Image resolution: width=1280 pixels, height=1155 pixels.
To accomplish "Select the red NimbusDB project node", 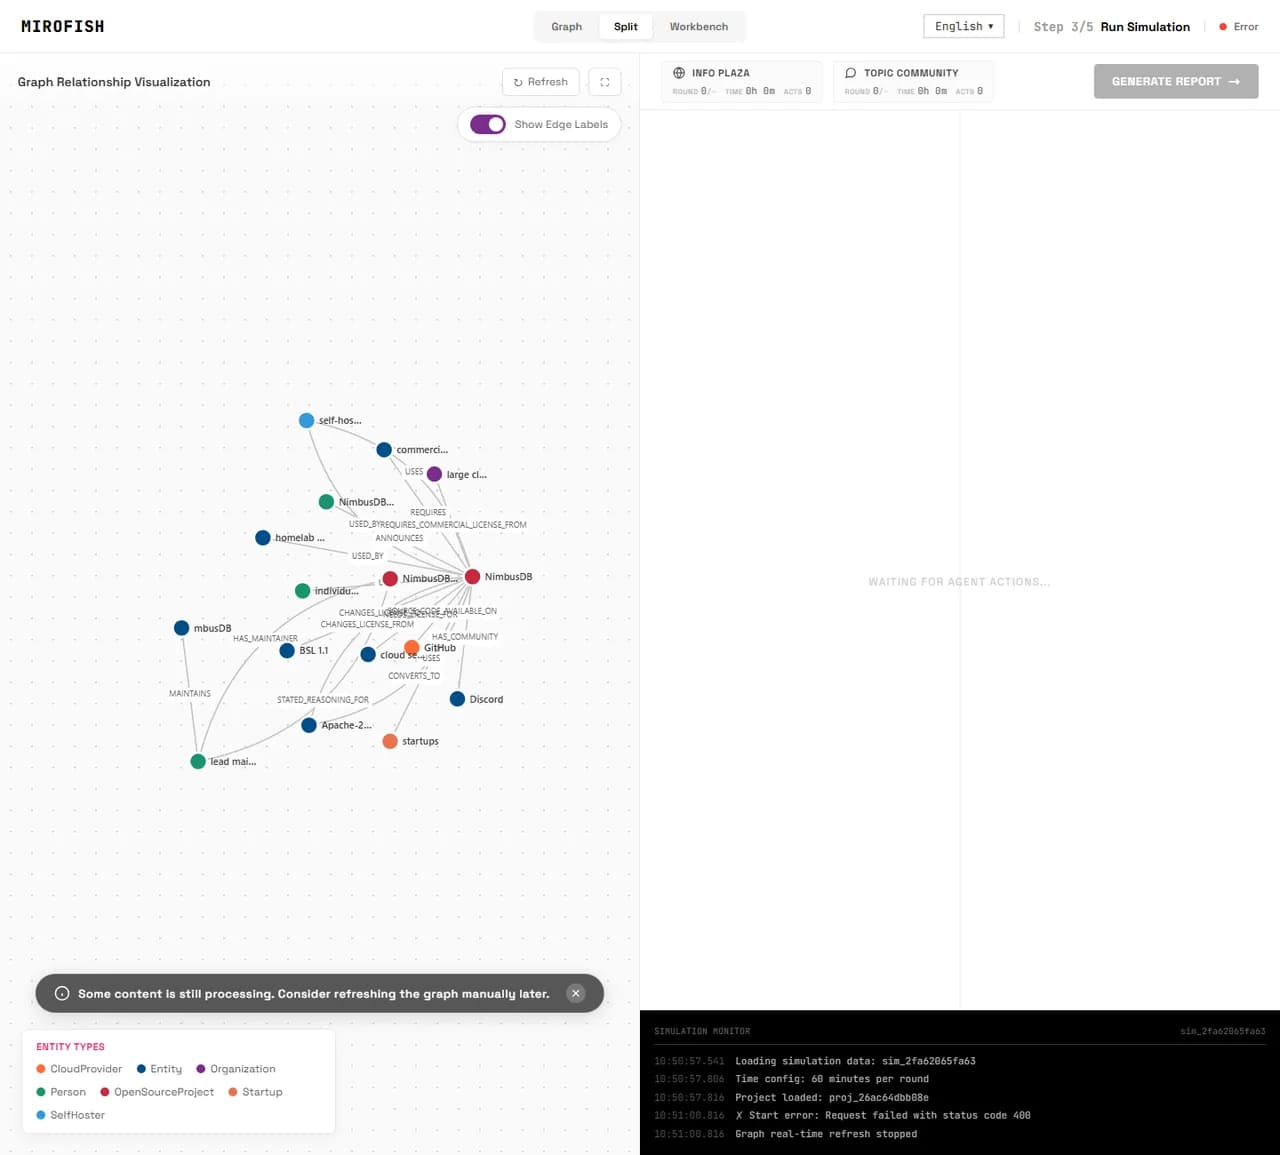I will 472,576.
